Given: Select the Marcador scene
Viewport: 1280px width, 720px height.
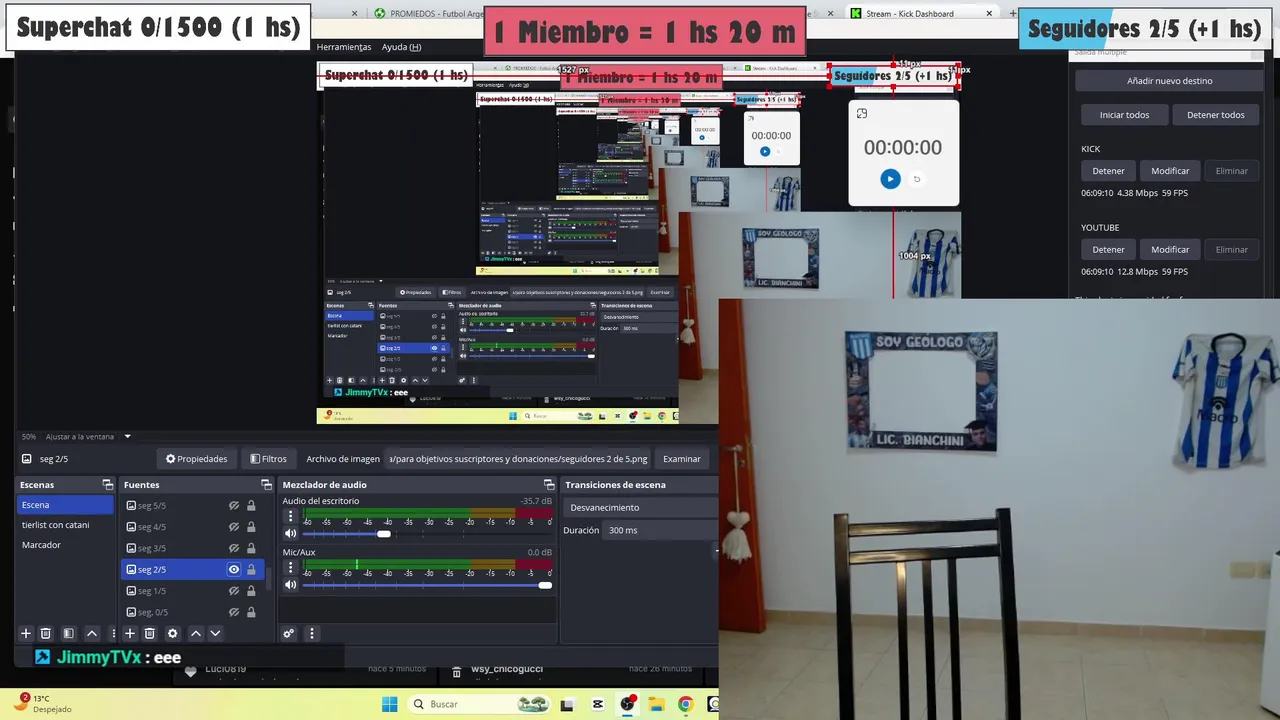Looking at the screenshot, I should [65, 545].
